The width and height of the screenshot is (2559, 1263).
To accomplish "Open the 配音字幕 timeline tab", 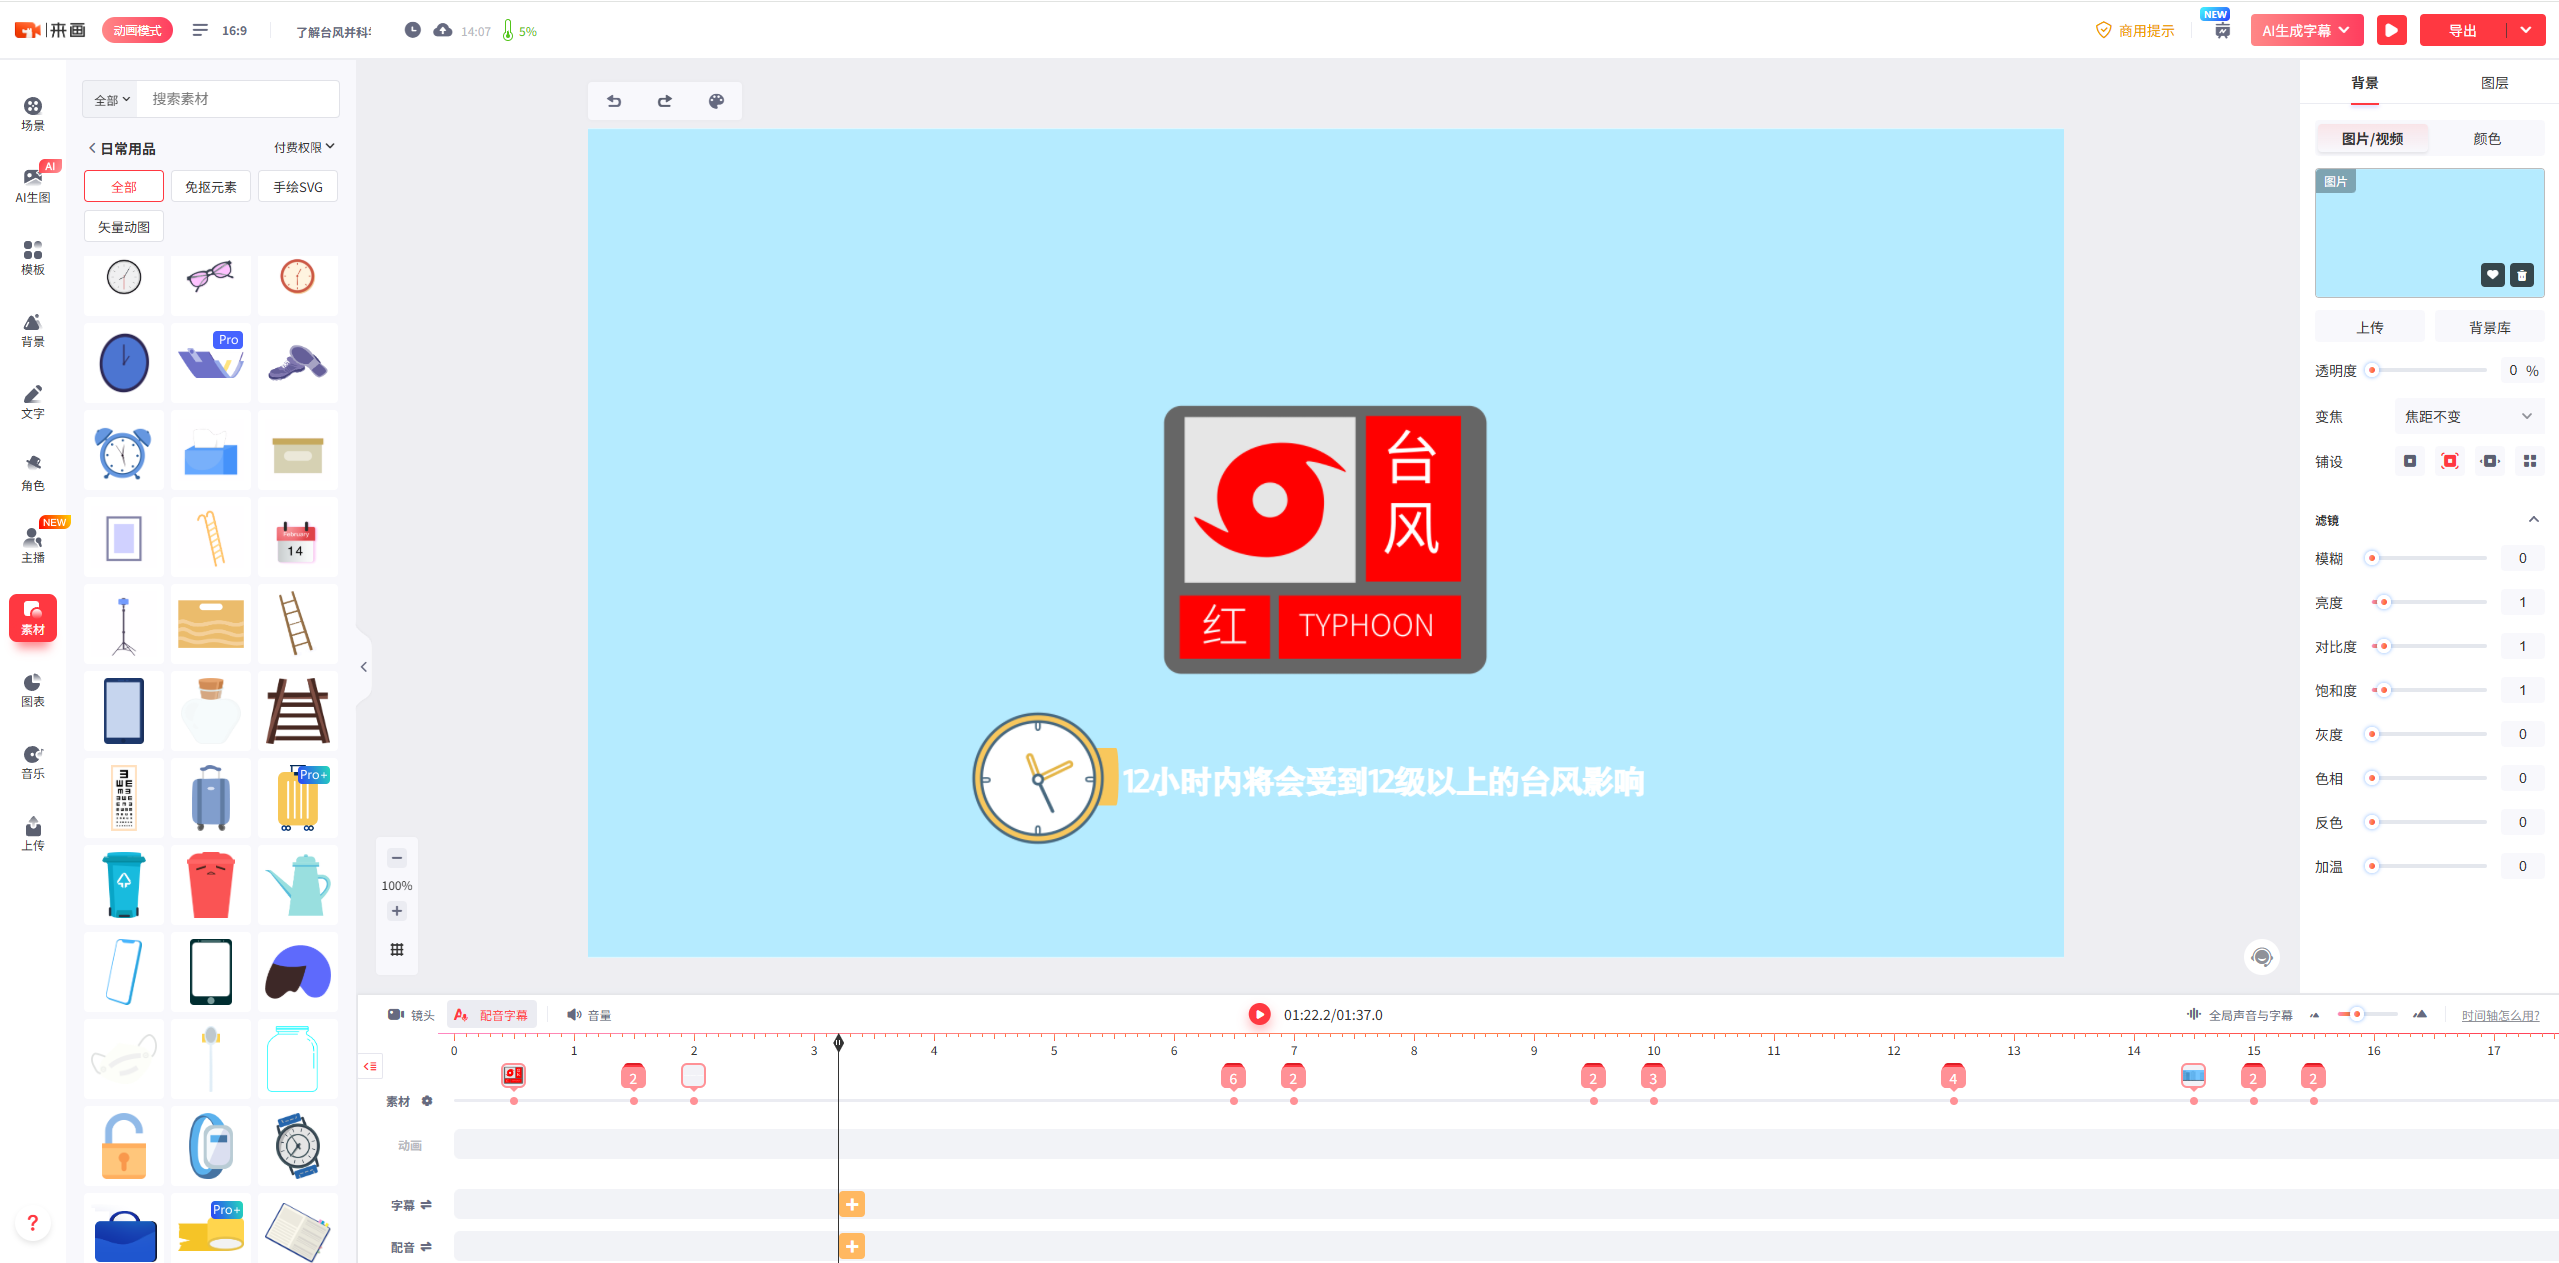I will click(x=492, y=1015).
